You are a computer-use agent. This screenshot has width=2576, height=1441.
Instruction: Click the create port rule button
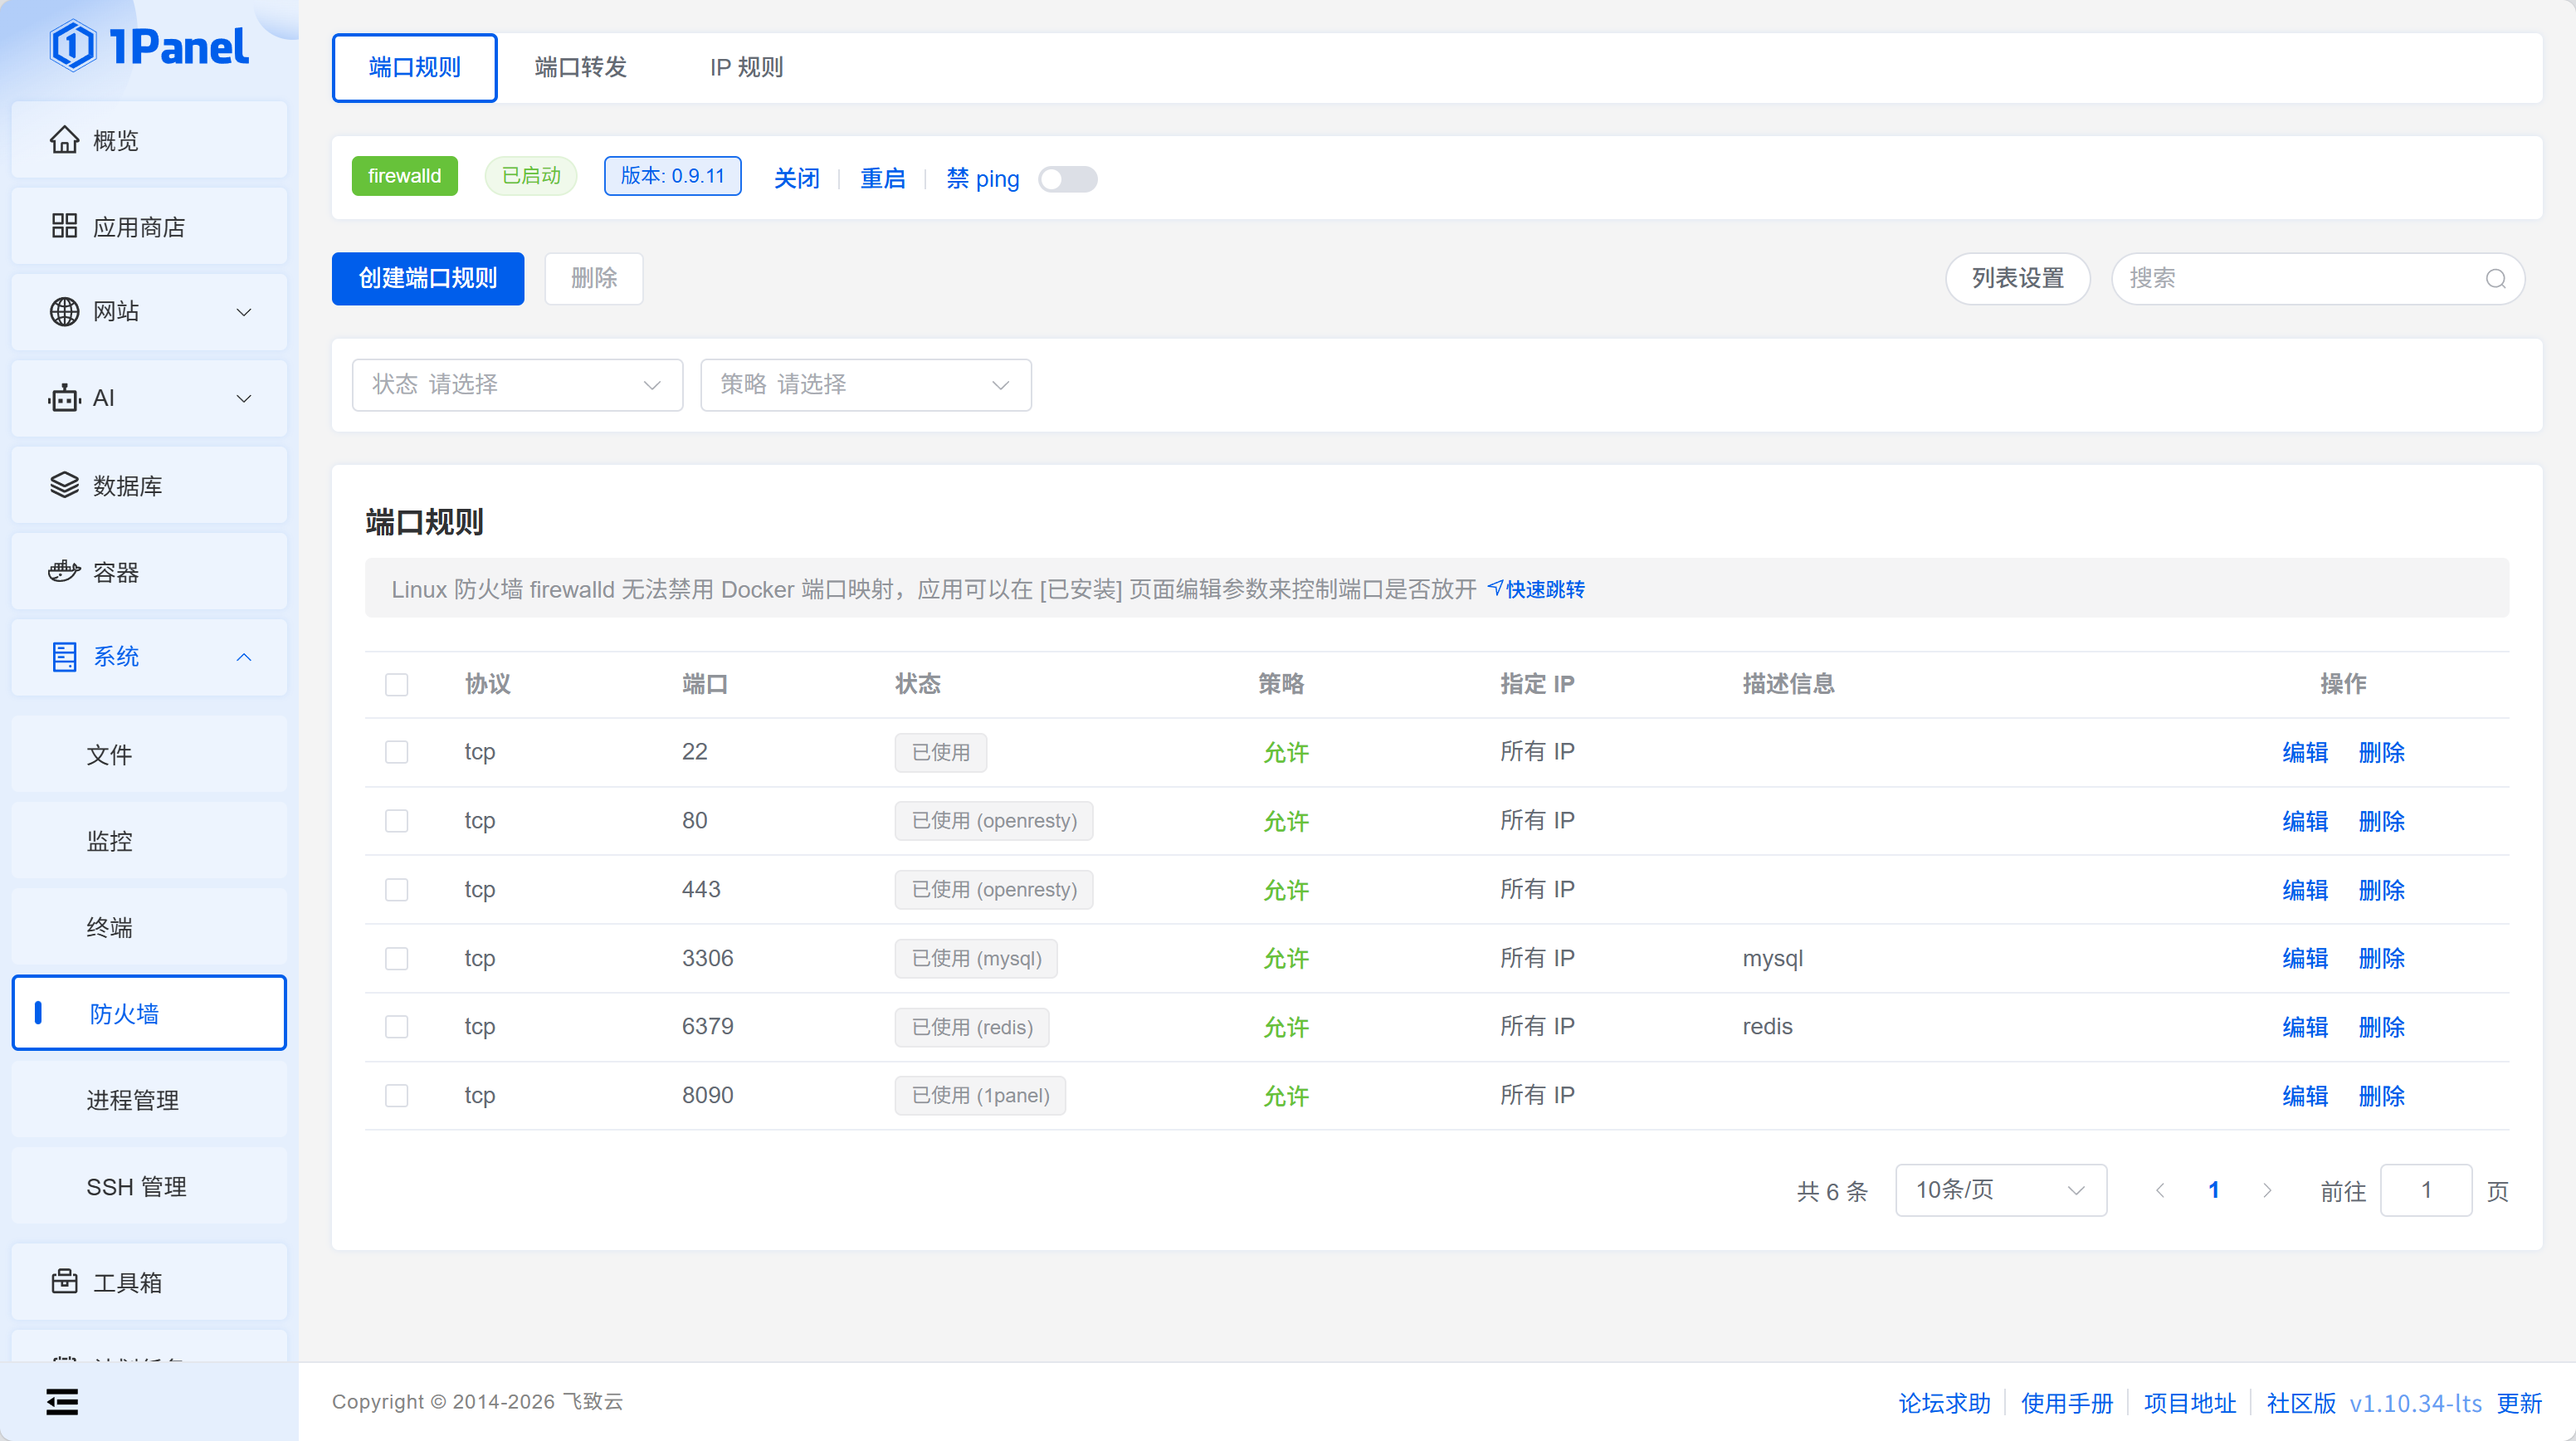tap(427, 278)
